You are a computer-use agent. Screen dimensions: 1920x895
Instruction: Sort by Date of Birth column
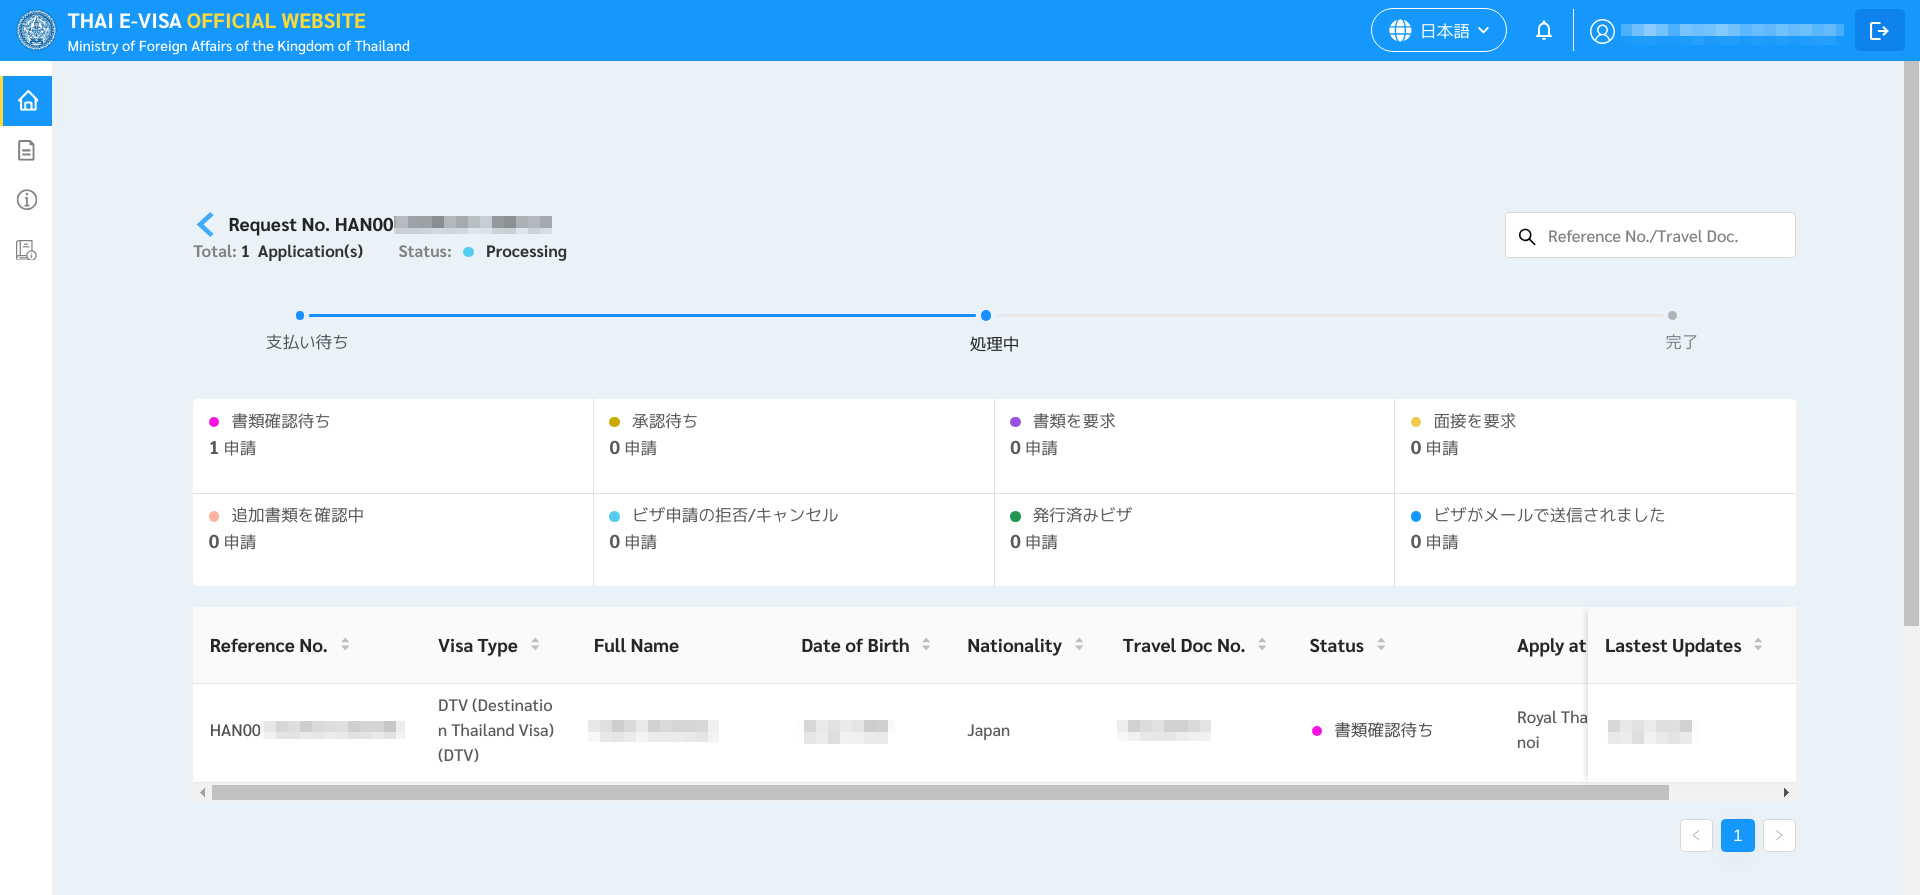(926, 645)
